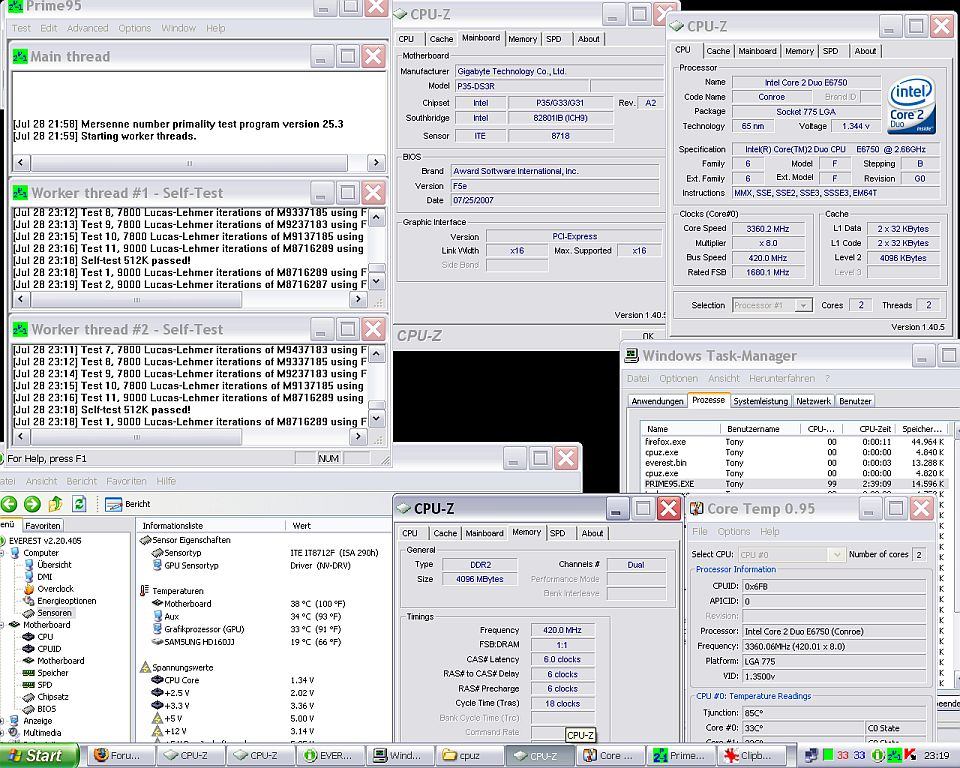Viewport: 960px width, 768px height.
Task: Open the Processor #1 Selection dropdown in CPU-Z
Action: 803,305
